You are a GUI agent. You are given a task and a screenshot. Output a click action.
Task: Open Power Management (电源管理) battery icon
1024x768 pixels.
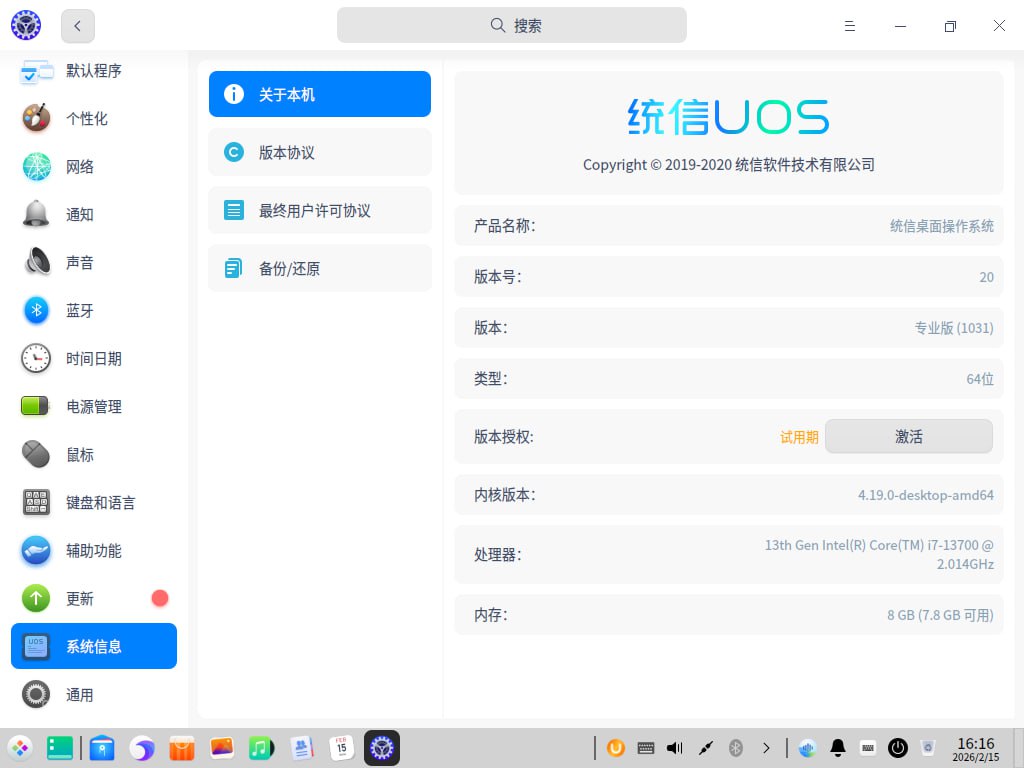click(x=36, y=407)
